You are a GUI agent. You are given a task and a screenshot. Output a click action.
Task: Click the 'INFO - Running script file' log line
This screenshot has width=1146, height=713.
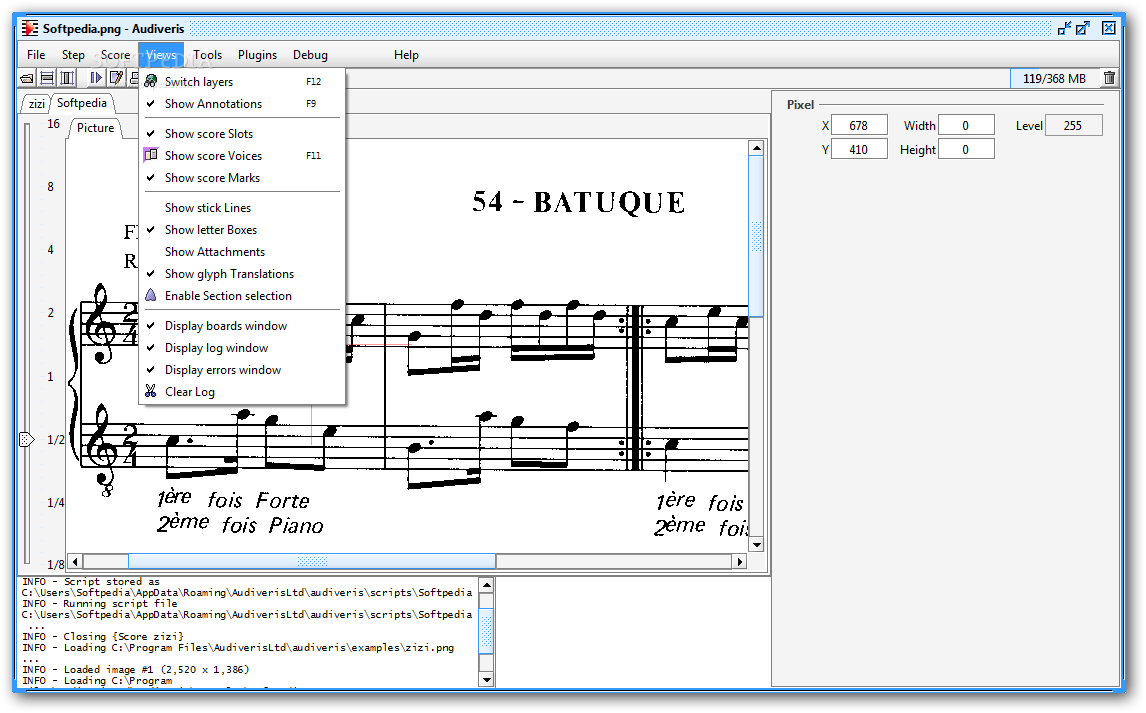(x=99, y=604)
